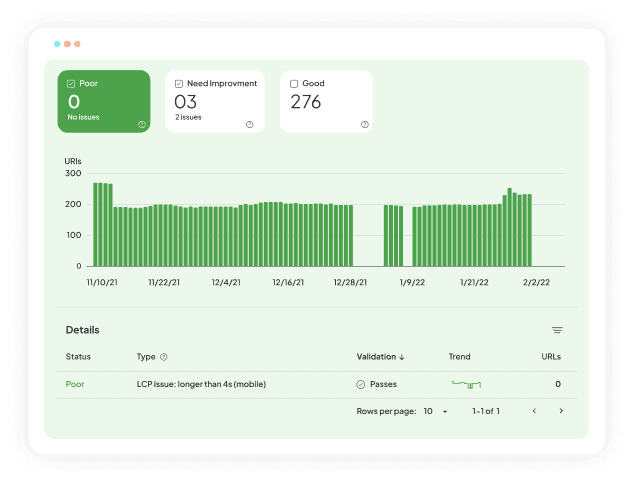Uncheck the Poor checkbox

tap(72, 84)
